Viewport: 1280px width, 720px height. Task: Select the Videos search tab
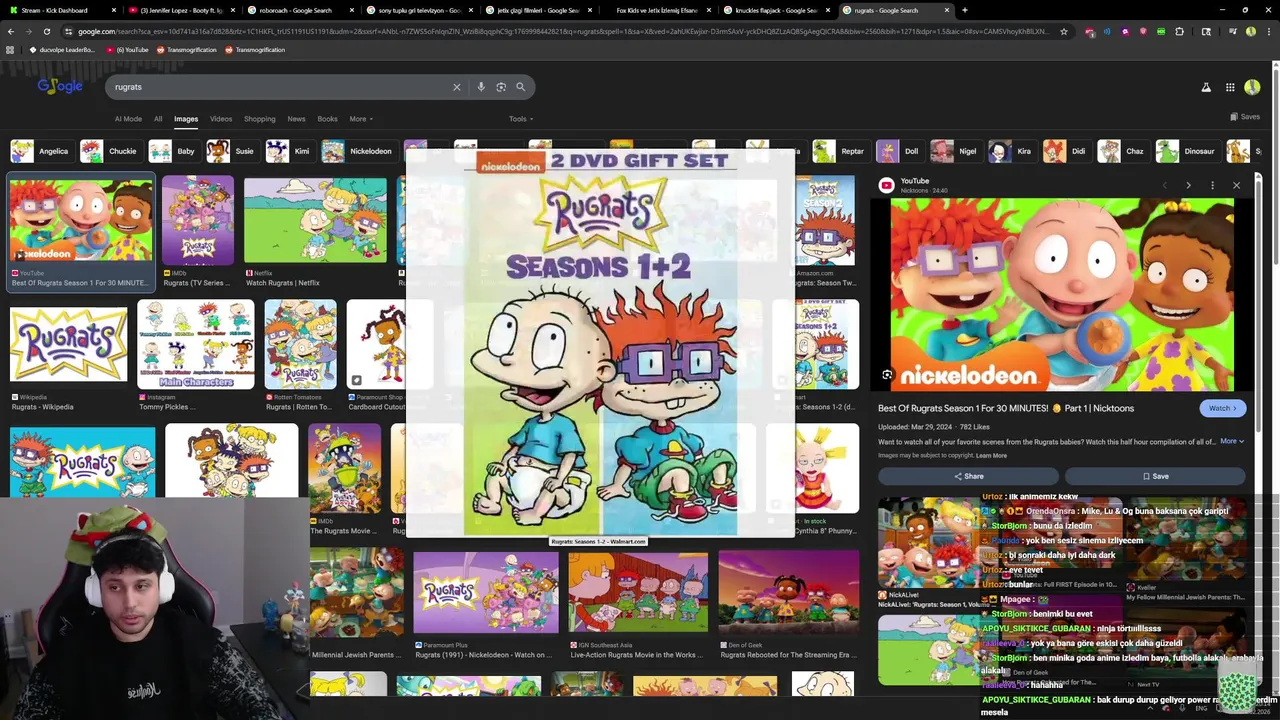point(221,119)
